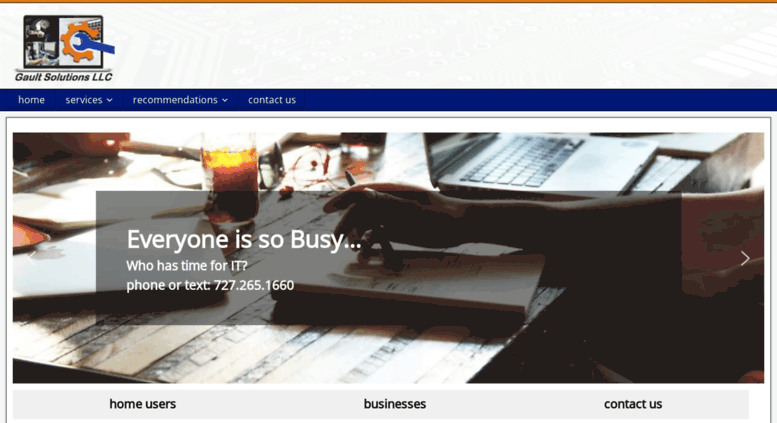Click the phone number 727.265.1660
777x423 pixels.
click(x=254, y=285)
